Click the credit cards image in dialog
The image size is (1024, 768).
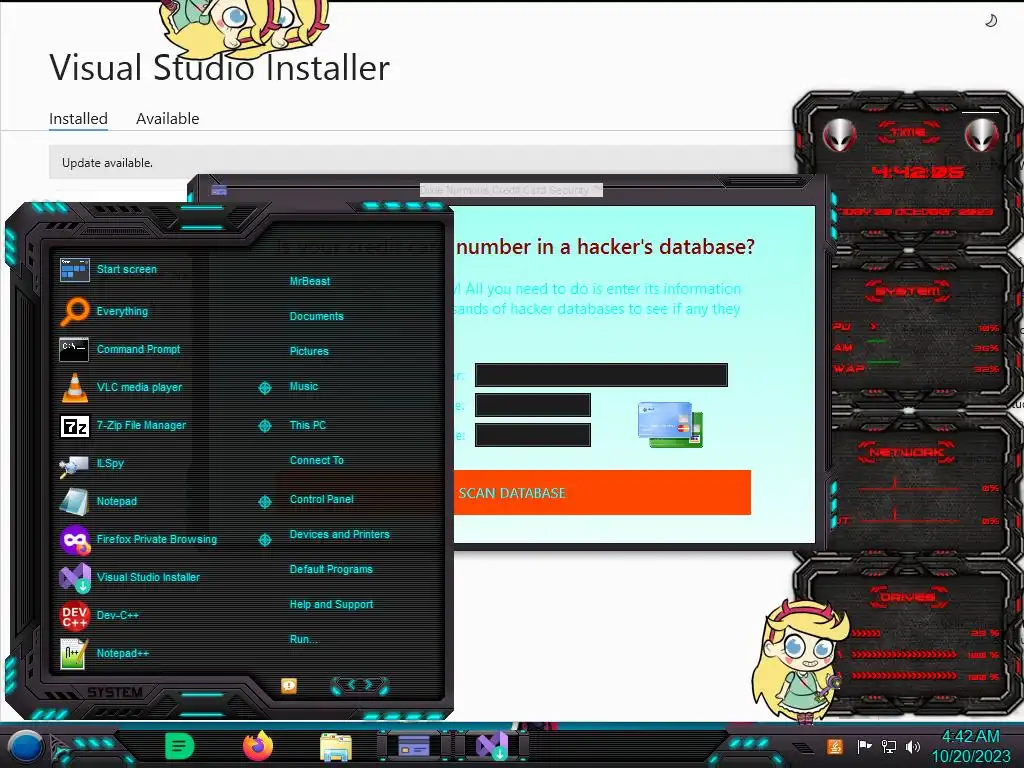(670, 424)
